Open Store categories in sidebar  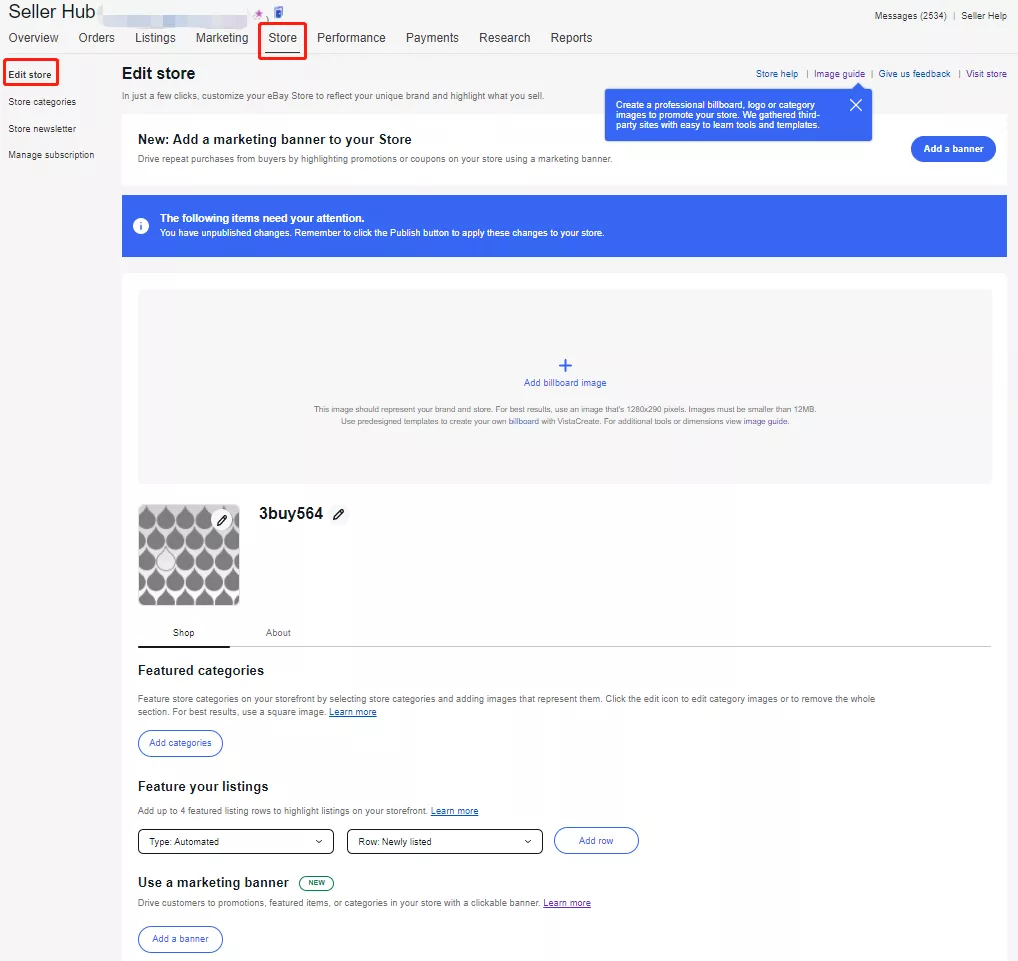pyautogui.click(x=42, y=102)
